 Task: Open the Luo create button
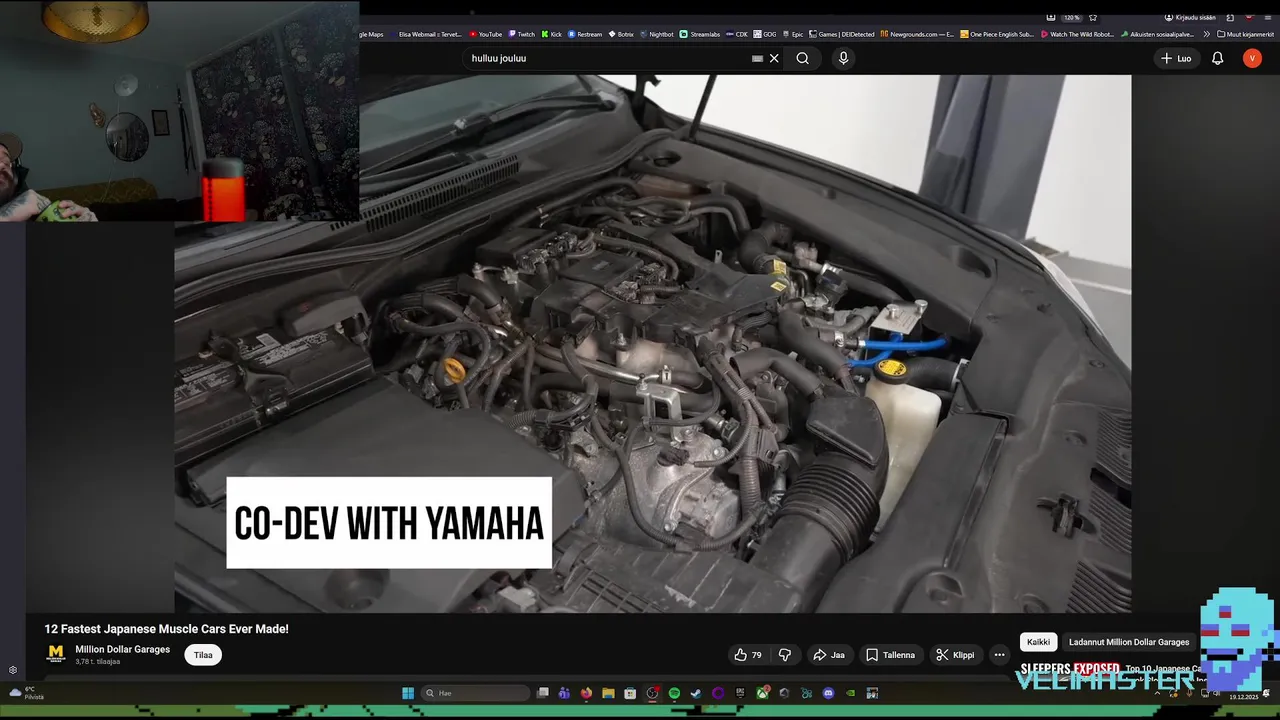coord(1176,58)
